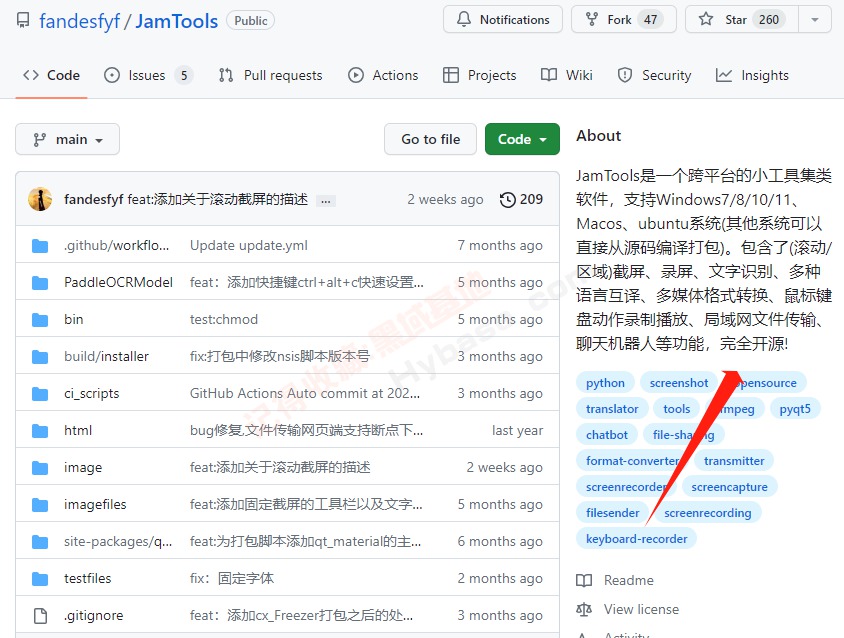This screenshot has width=844, height=638.
Task: Click folder icon of html row
Action: point(40,431)
